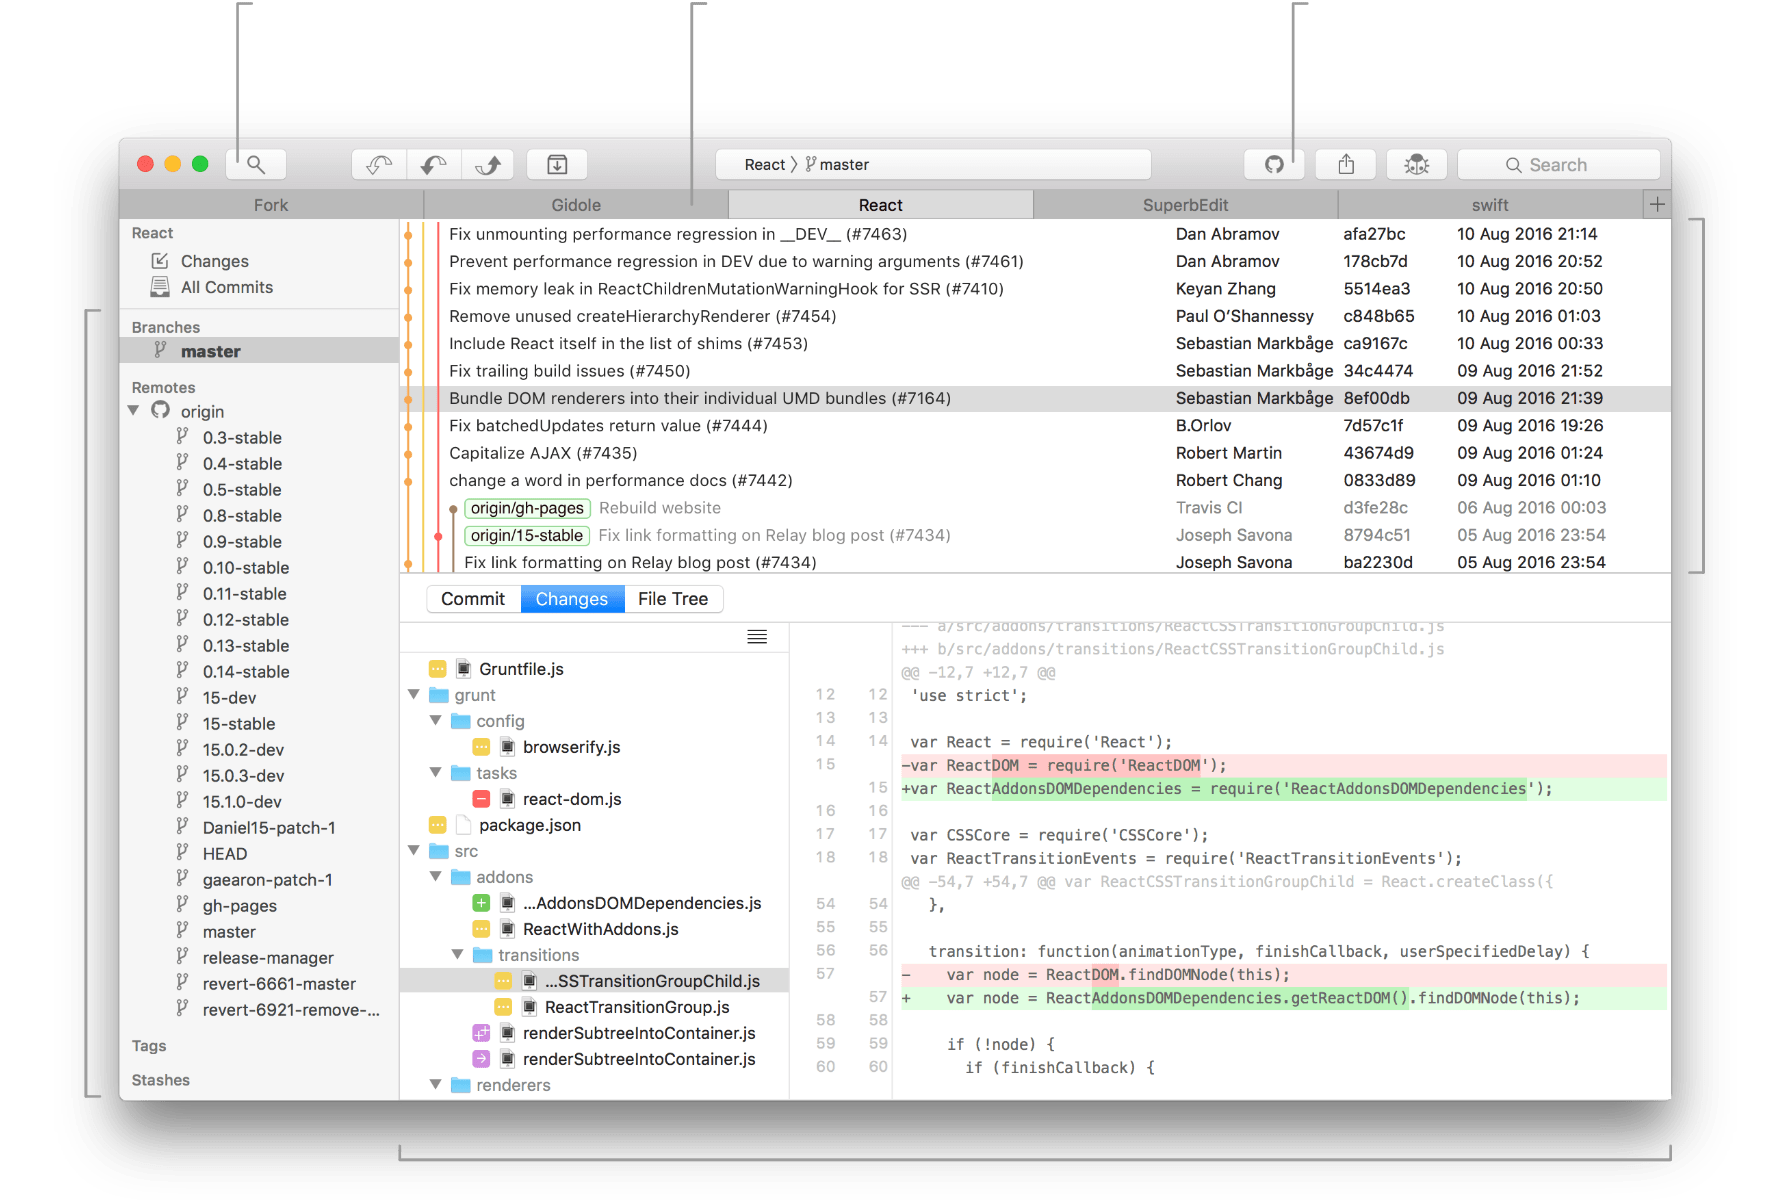Click branch icon next to release-manager

tap(182, 957)
